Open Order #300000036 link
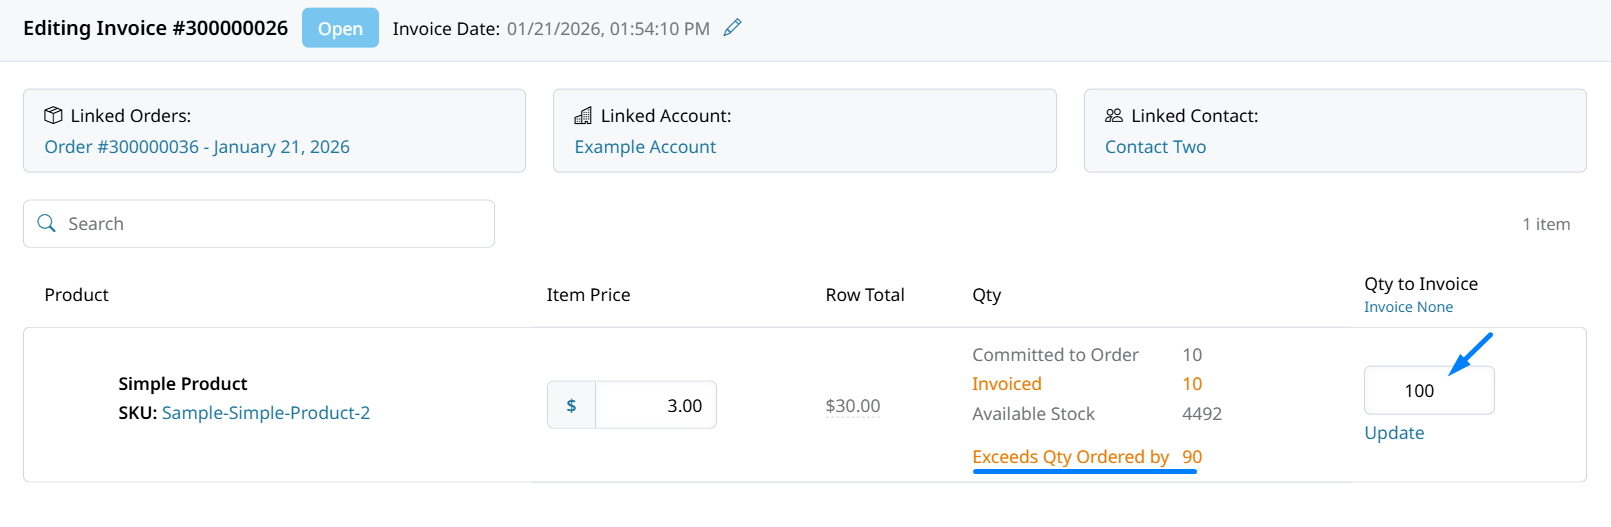 [x=197, y=147]
